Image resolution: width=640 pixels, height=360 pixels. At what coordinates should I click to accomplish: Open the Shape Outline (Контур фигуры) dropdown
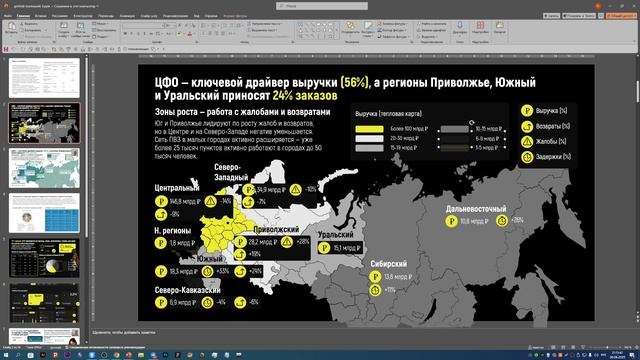pyautogui.click(x=392, y=30)
